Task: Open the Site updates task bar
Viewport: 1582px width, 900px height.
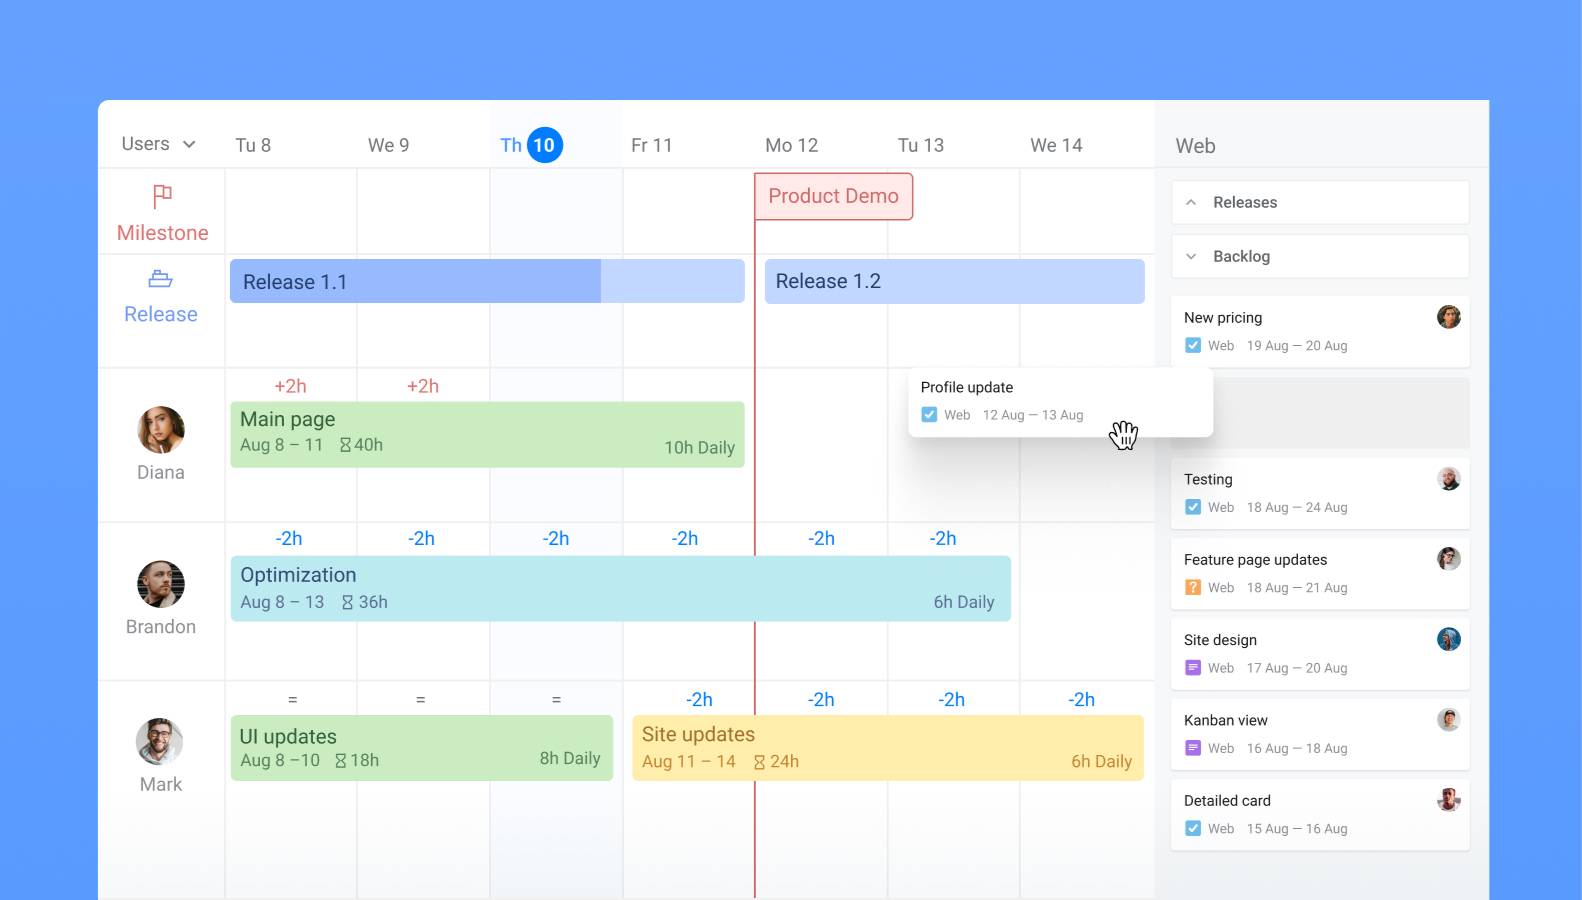Action: (x=888, y=748)
